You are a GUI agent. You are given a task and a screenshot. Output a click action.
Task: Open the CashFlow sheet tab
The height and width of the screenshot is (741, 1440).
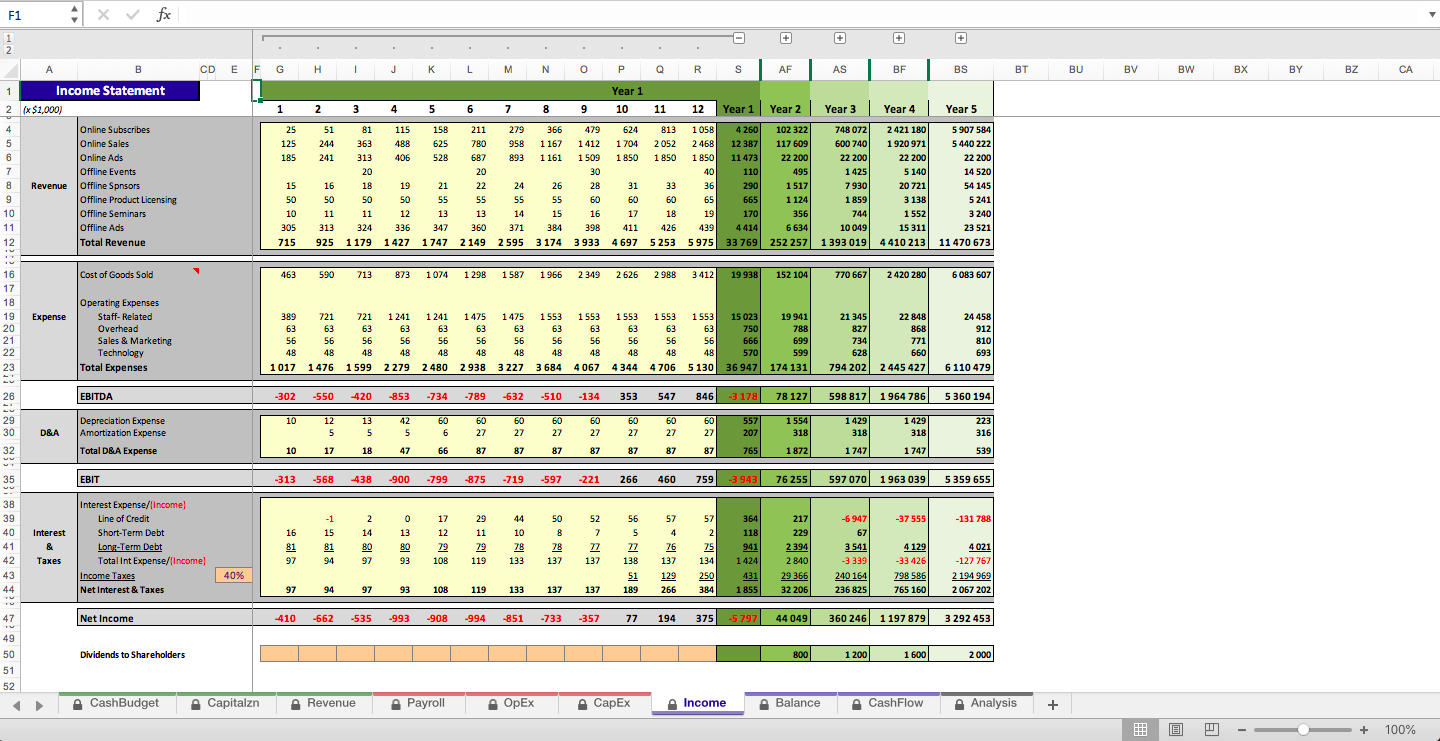887,703
